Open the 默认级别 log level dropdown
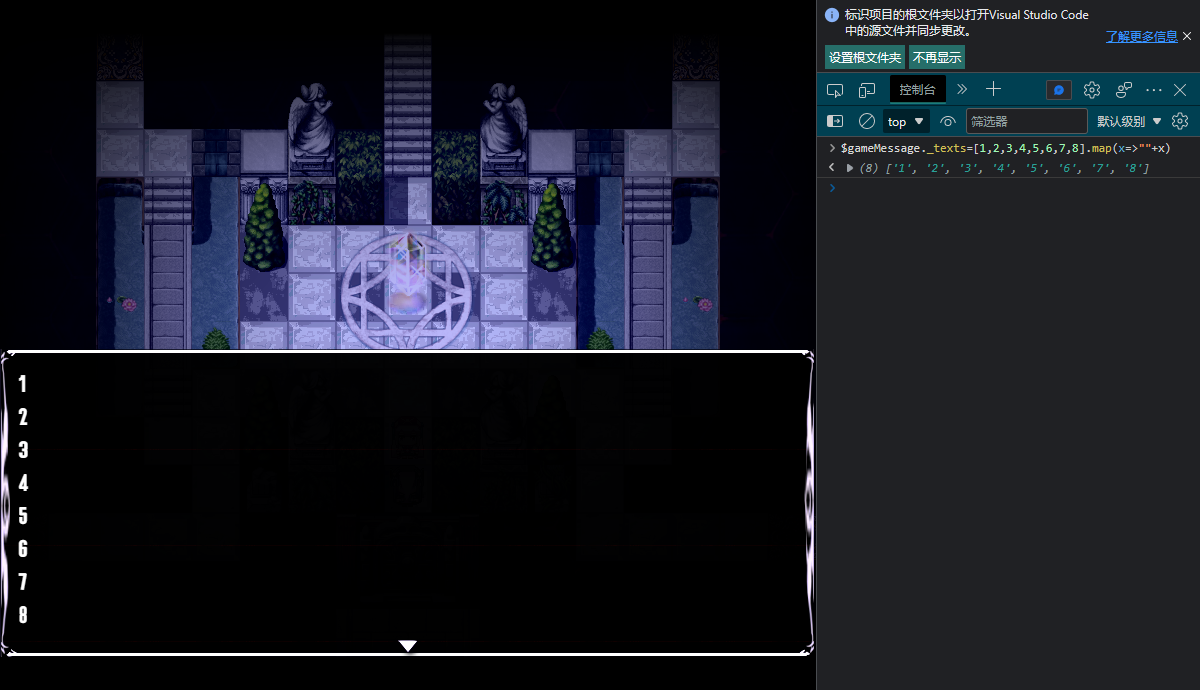This screenshot has height=690, width=1200. pyautogui.click(x=1130, y=121)
